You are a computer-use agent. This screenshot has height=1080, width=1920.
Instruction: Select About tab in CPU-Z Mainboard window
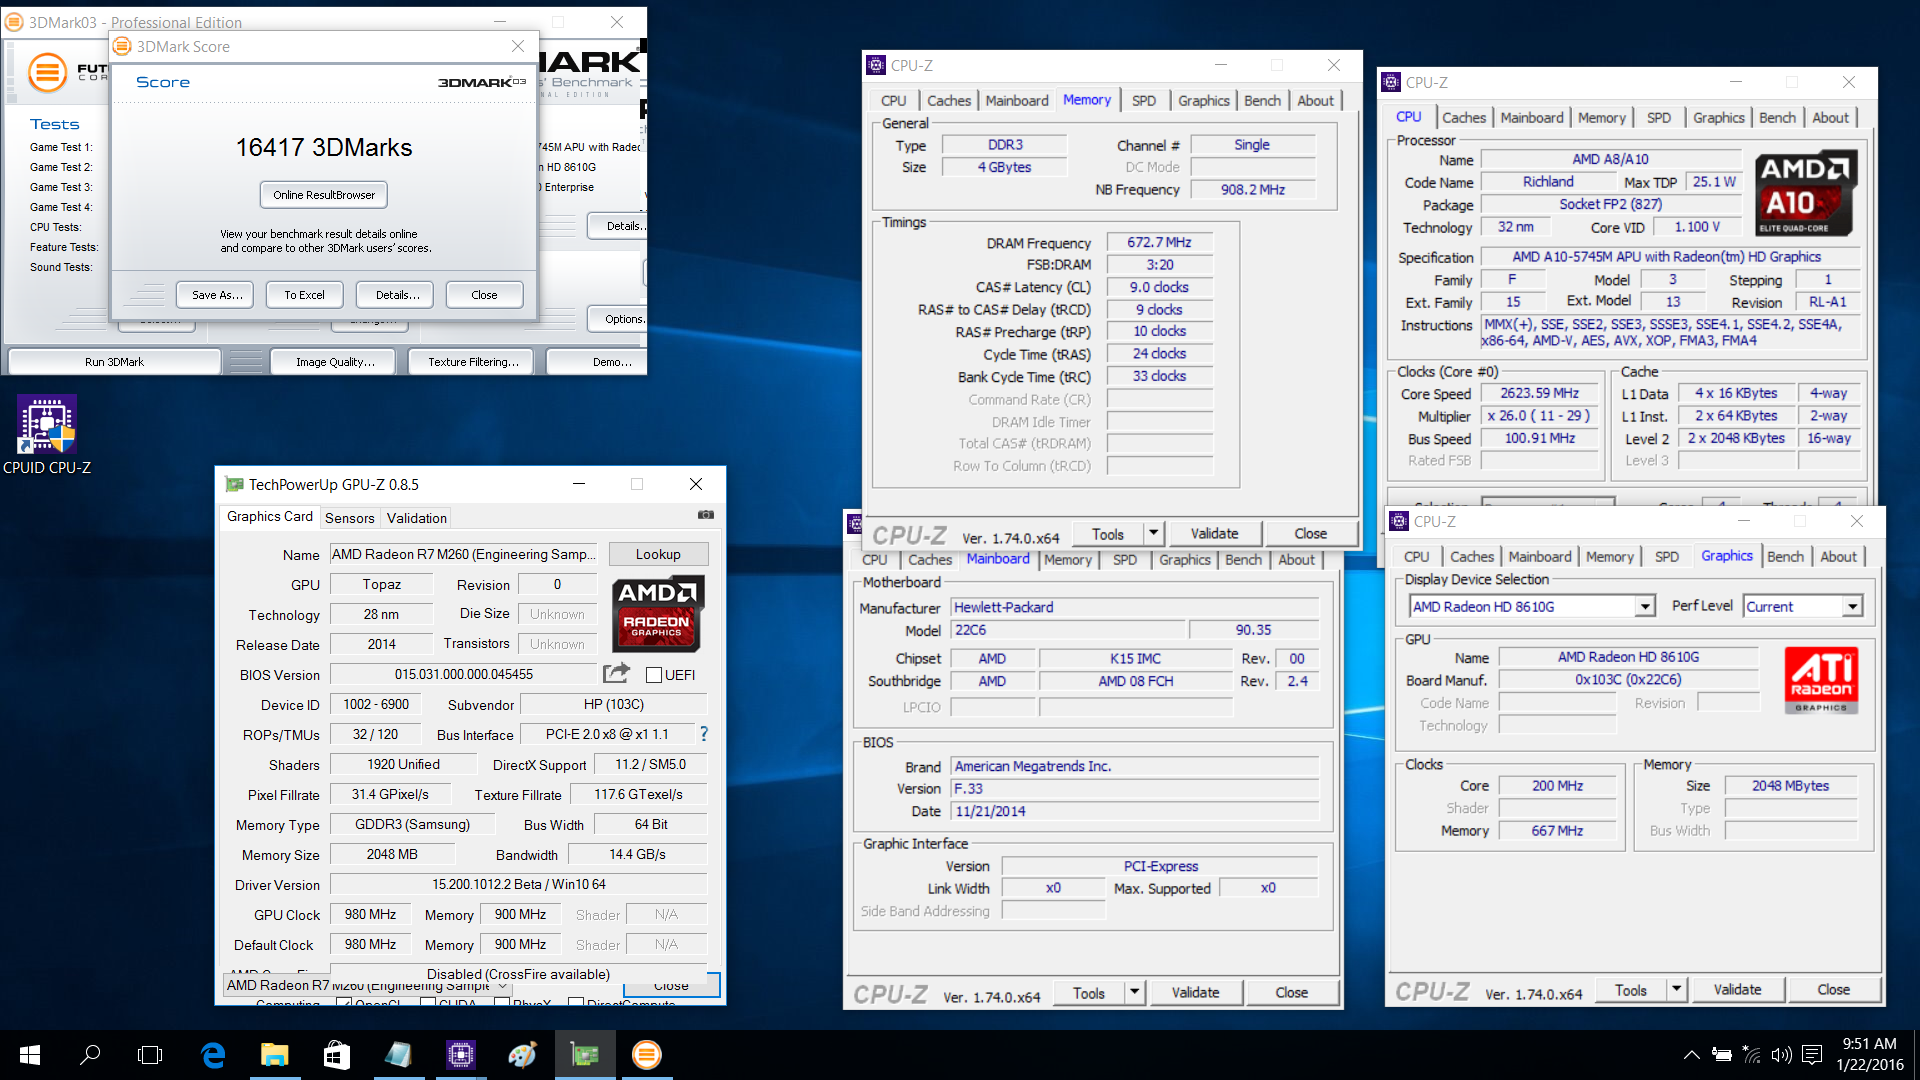[1296, 559]
